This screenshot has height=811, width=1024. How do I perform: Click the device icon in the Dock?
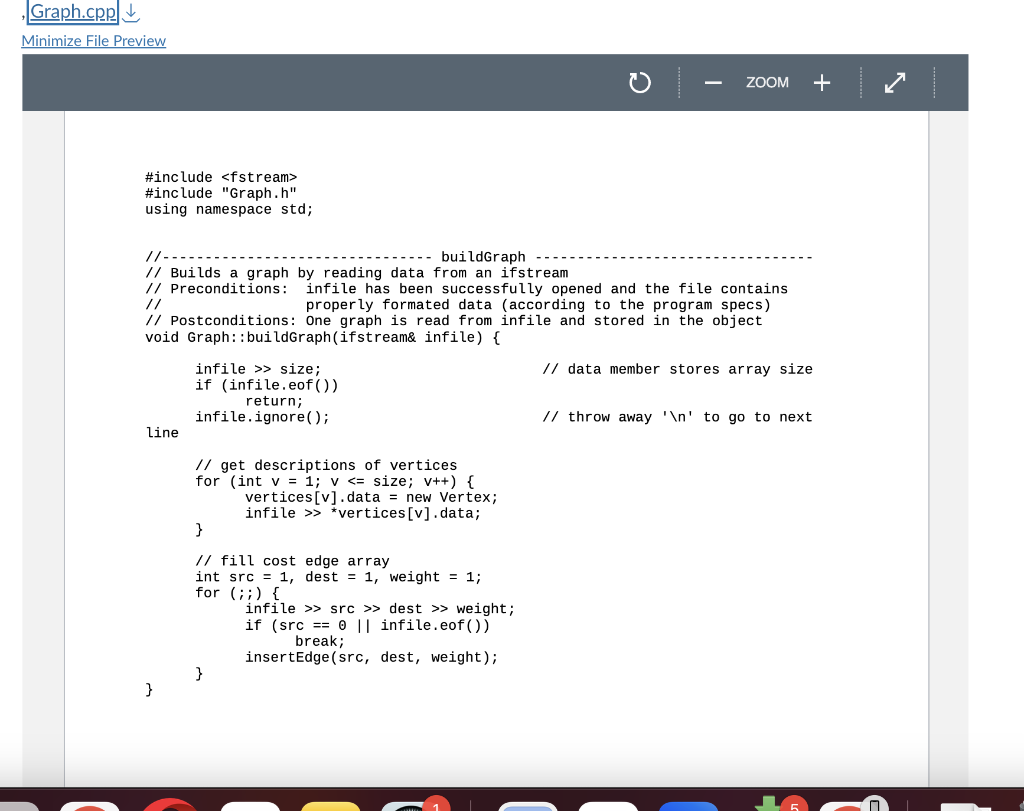coord(872,805)
